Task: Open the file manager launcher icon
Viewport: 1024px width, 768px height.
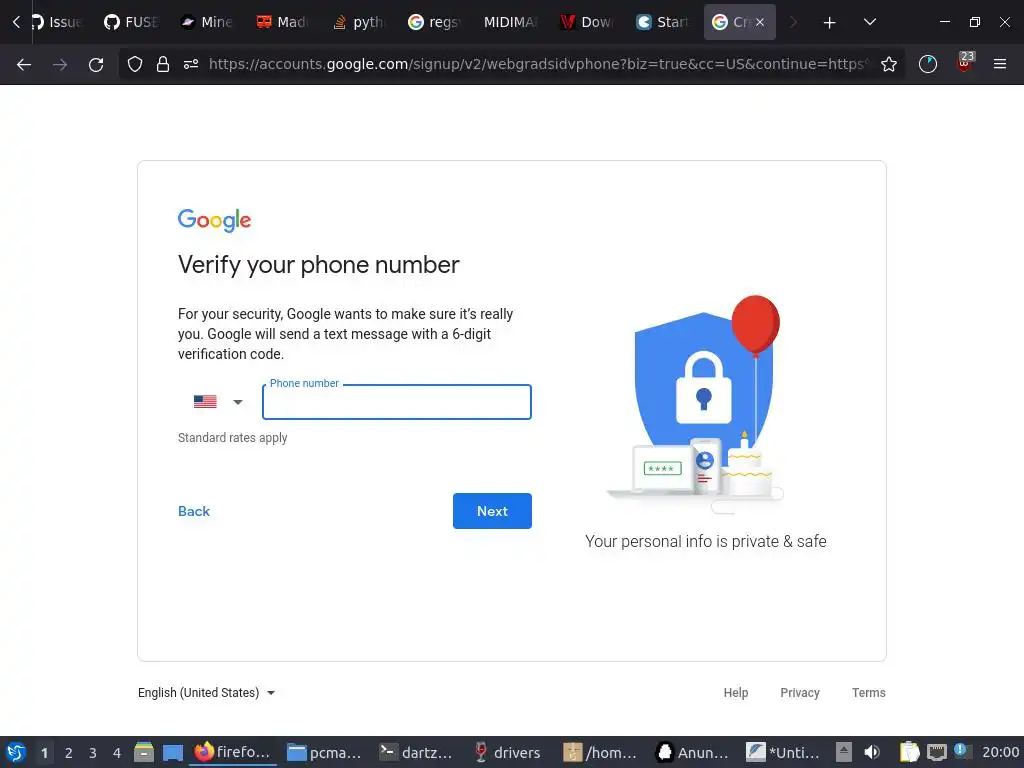Action: [x=144, y=752]
